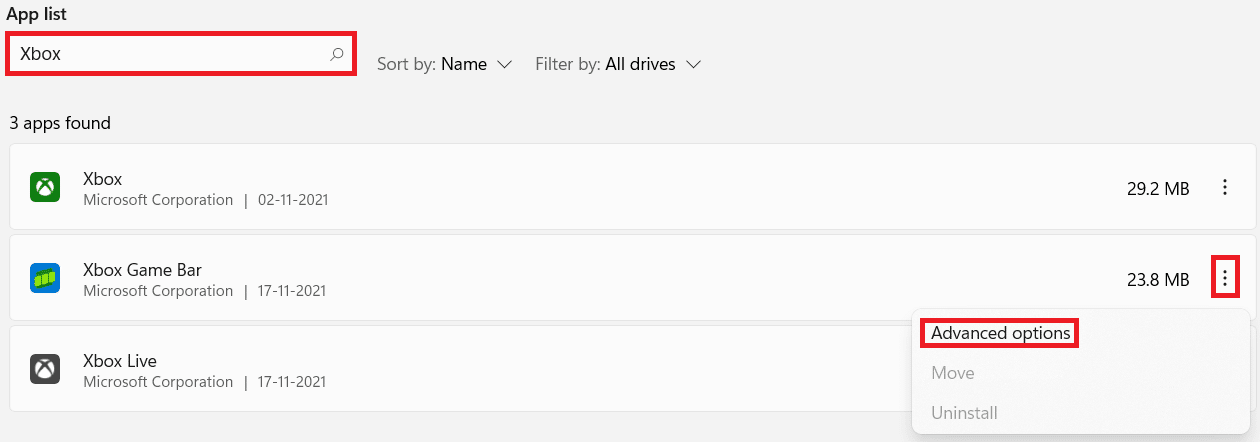
Task: Click the three-dot button for Xbox Game Bar
Action: click(x=1225, y=278)
